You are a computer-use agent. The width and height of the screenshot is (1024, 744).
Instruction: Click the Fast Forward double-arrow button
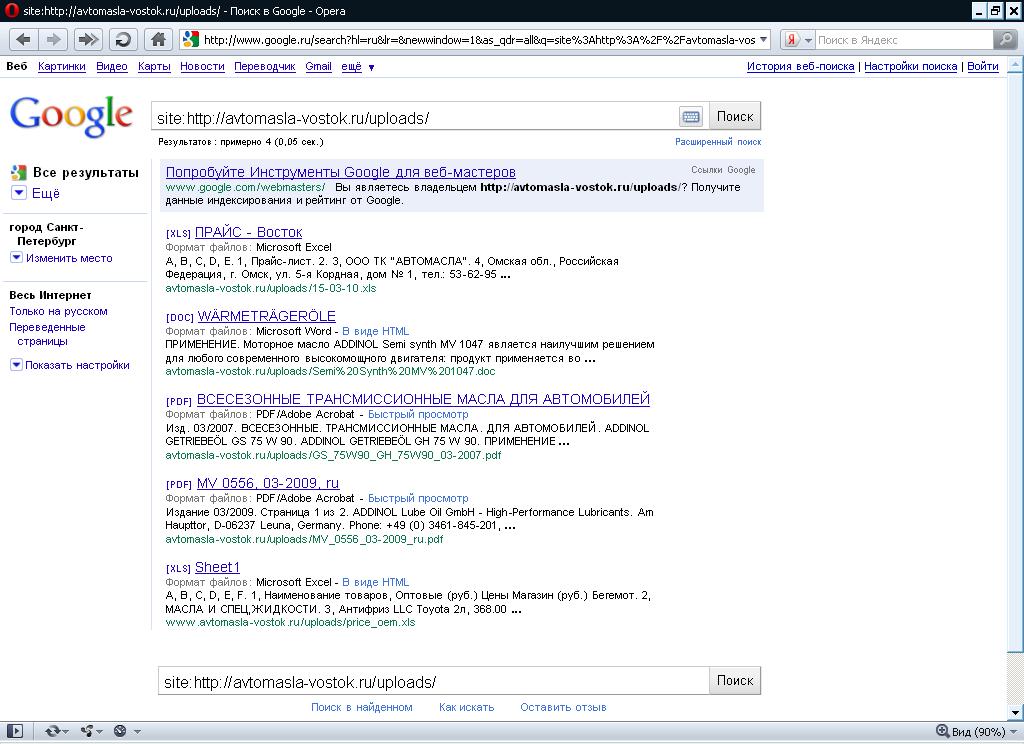(x=88, y=40)
